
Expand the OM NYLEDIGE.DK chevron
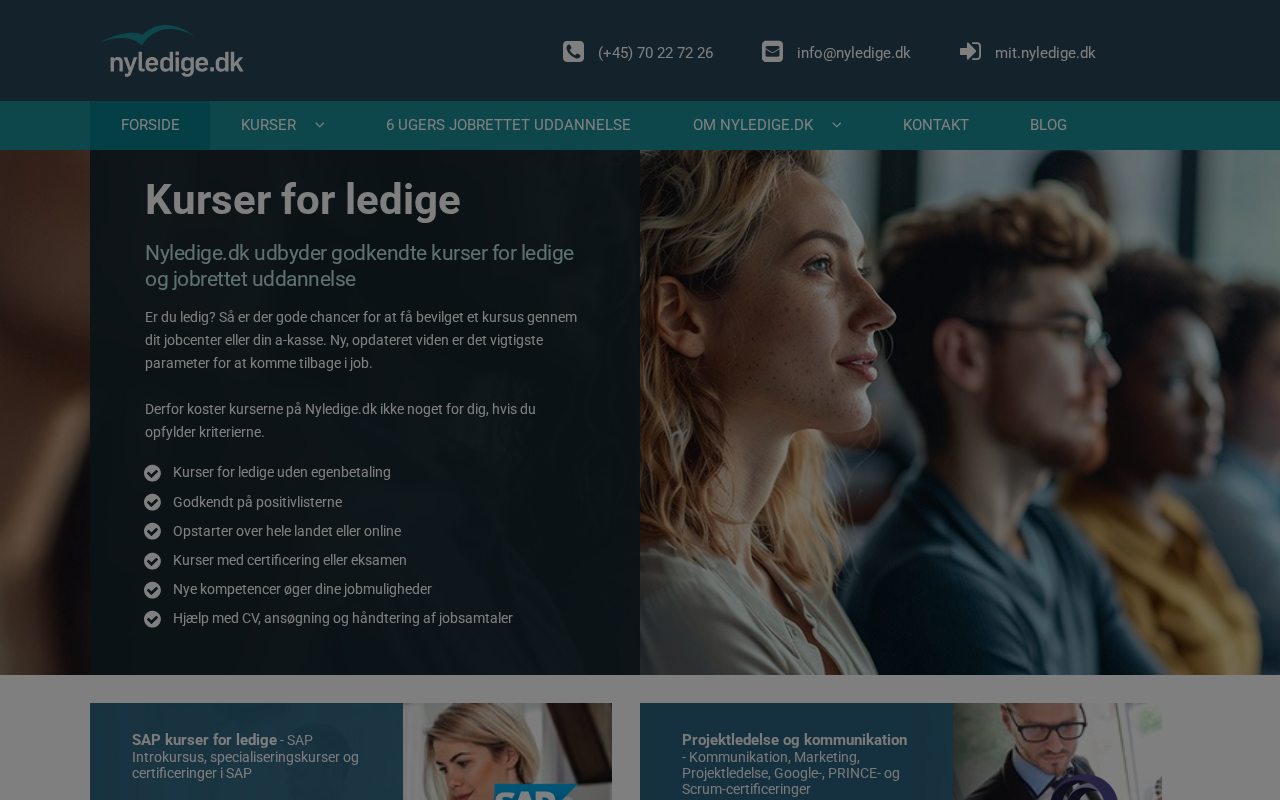click(x=837, y=125)
